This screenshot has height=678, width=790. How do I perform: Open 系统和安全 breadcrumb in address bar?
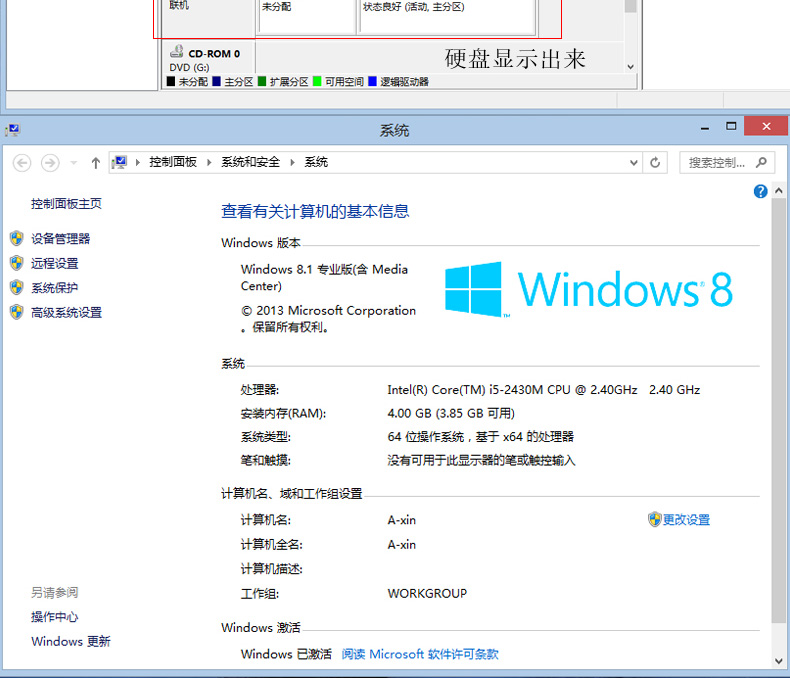click(x=250, y=162)
